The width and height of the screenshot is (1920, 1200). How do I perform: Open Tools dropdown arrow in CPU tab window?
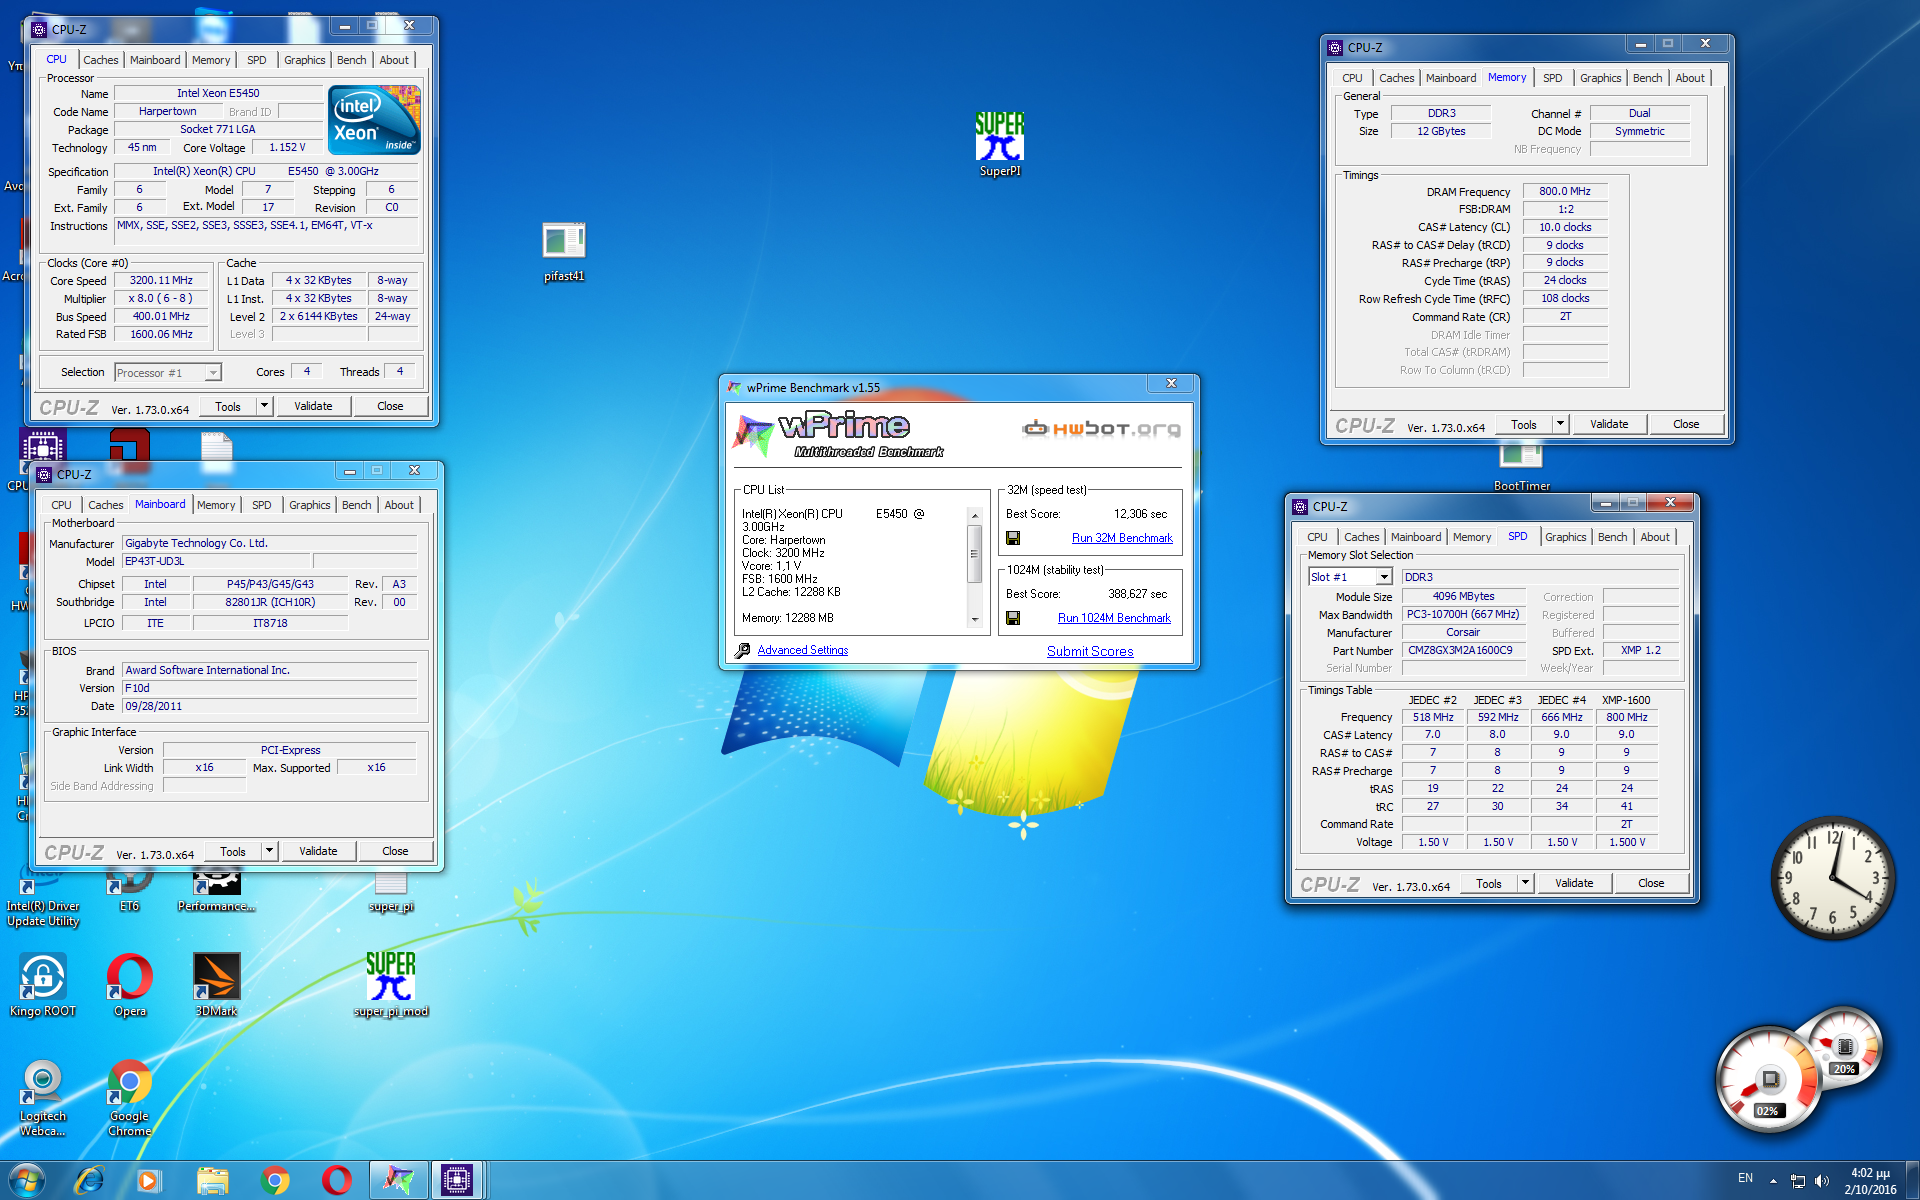pyautogui.click(x=264, y=406)
